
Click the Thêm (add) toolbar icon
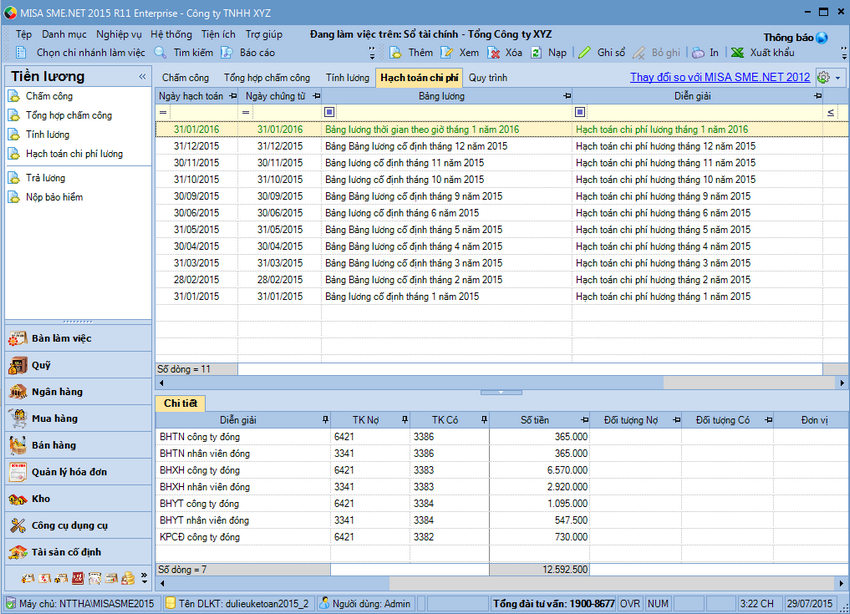click(x=396, y=53)
